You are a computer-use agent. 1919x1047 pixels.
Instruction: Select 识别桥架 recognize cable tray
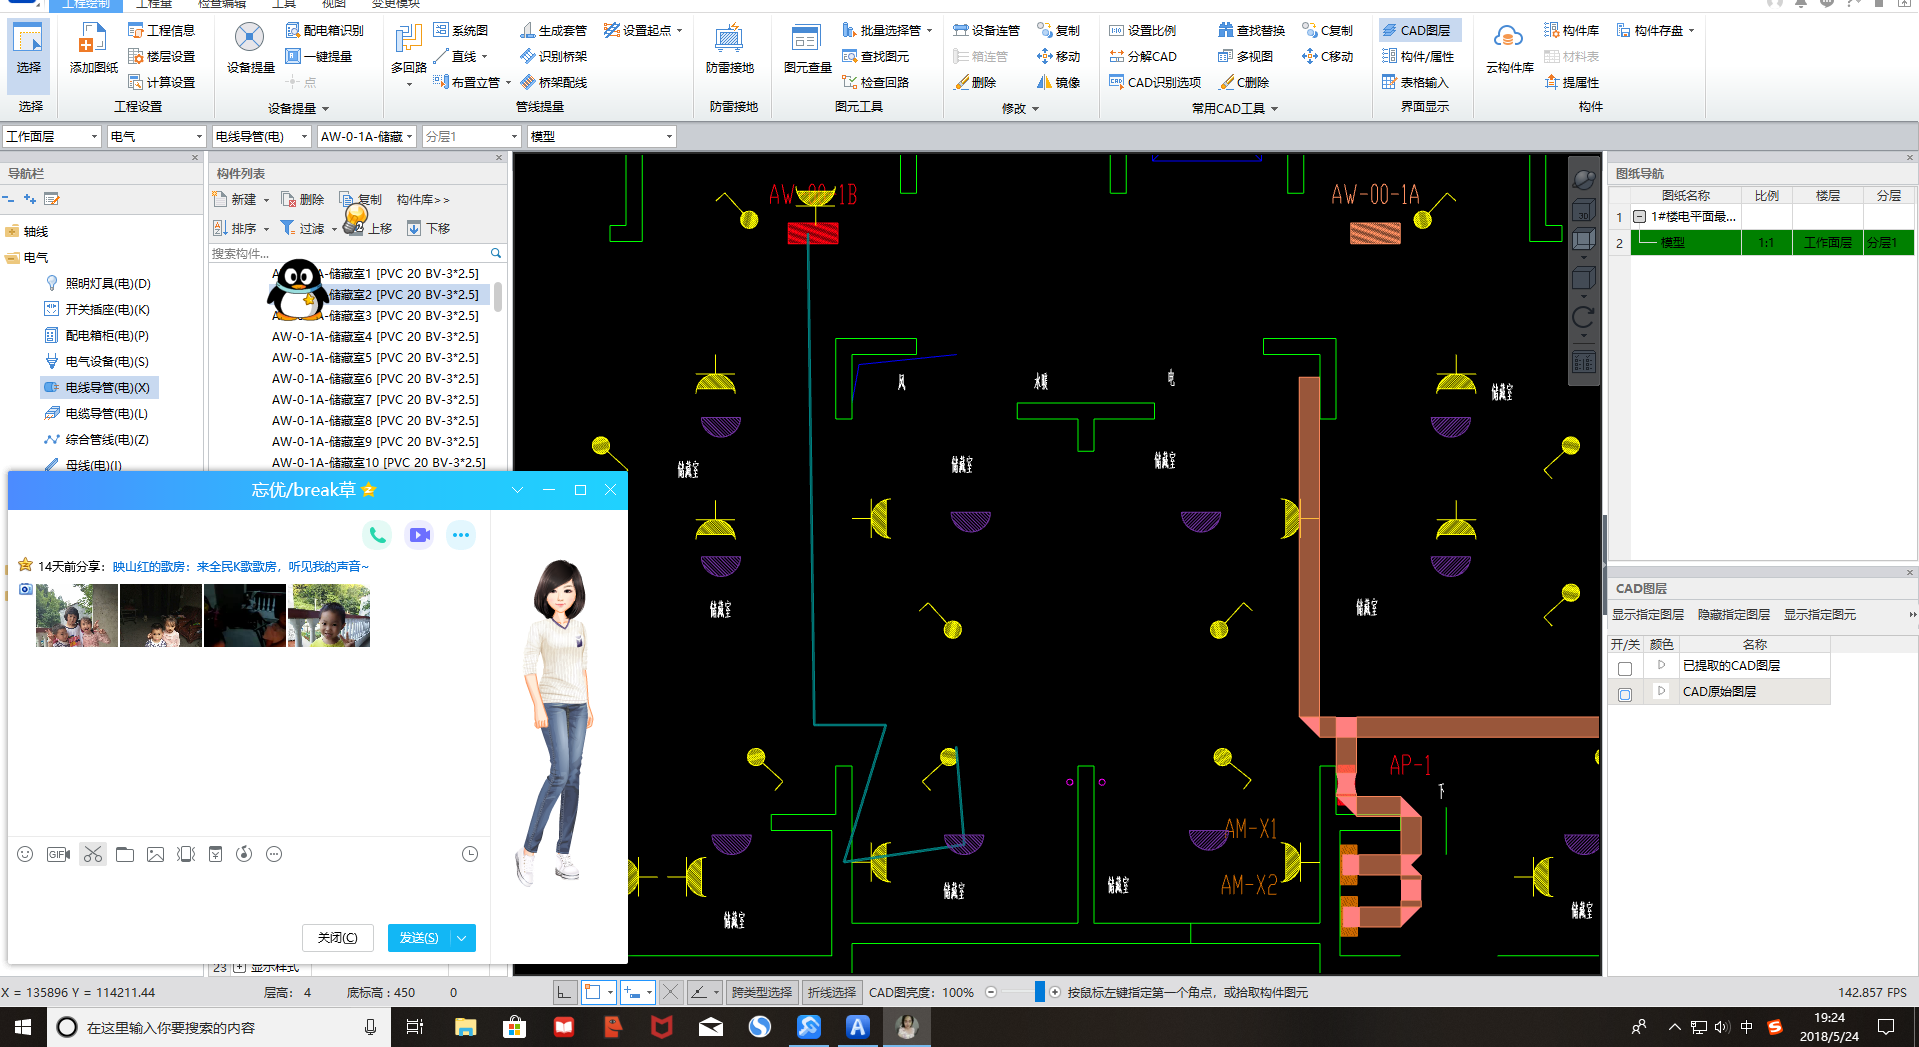tap(553, 57)
